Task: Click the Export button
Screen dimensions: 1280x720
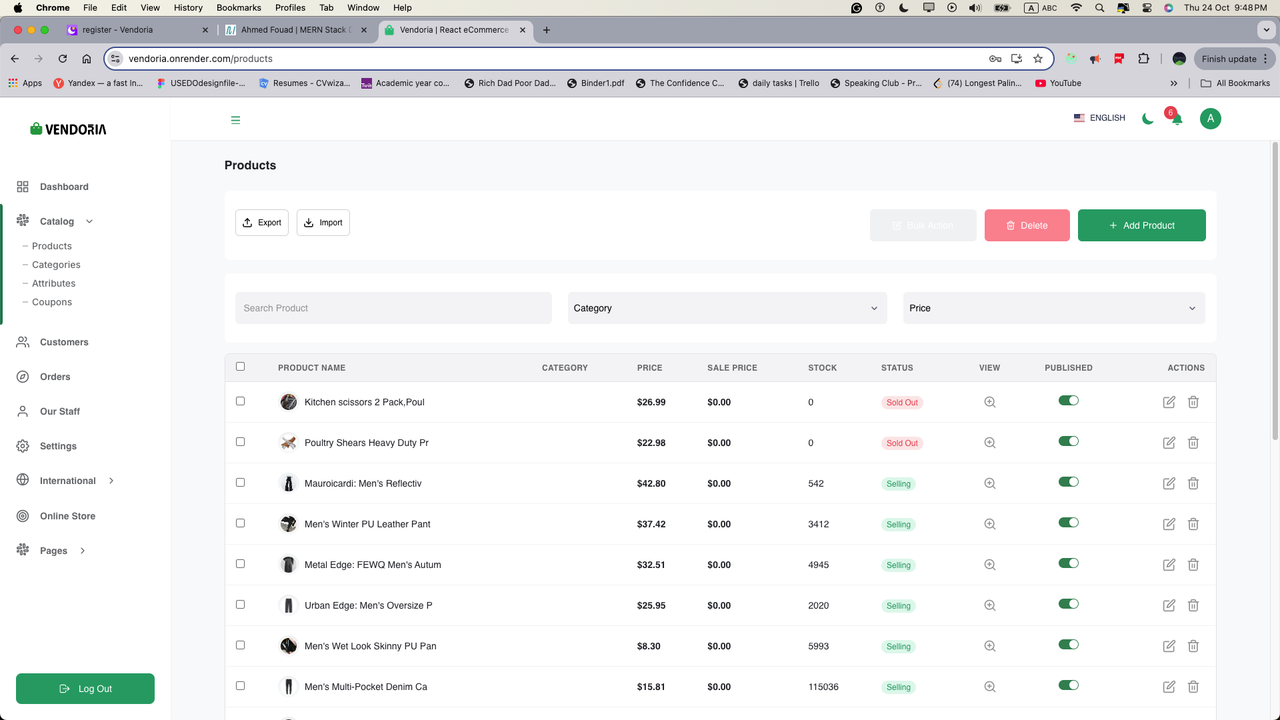Action: click(x=262, y=222)
